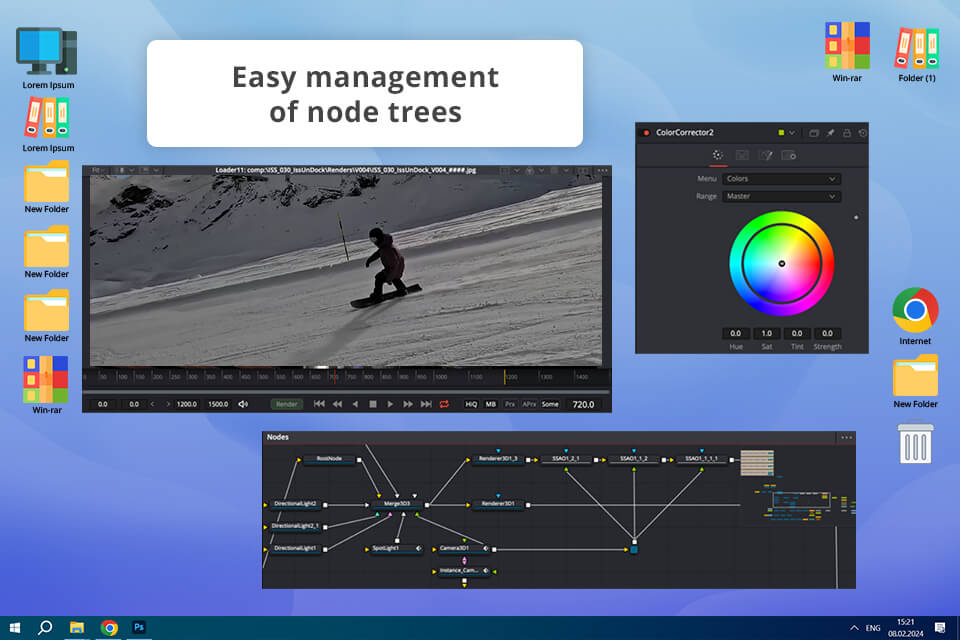
Task: Select the Correction tab icon in inspector
Action: click(x=718, y=155)
